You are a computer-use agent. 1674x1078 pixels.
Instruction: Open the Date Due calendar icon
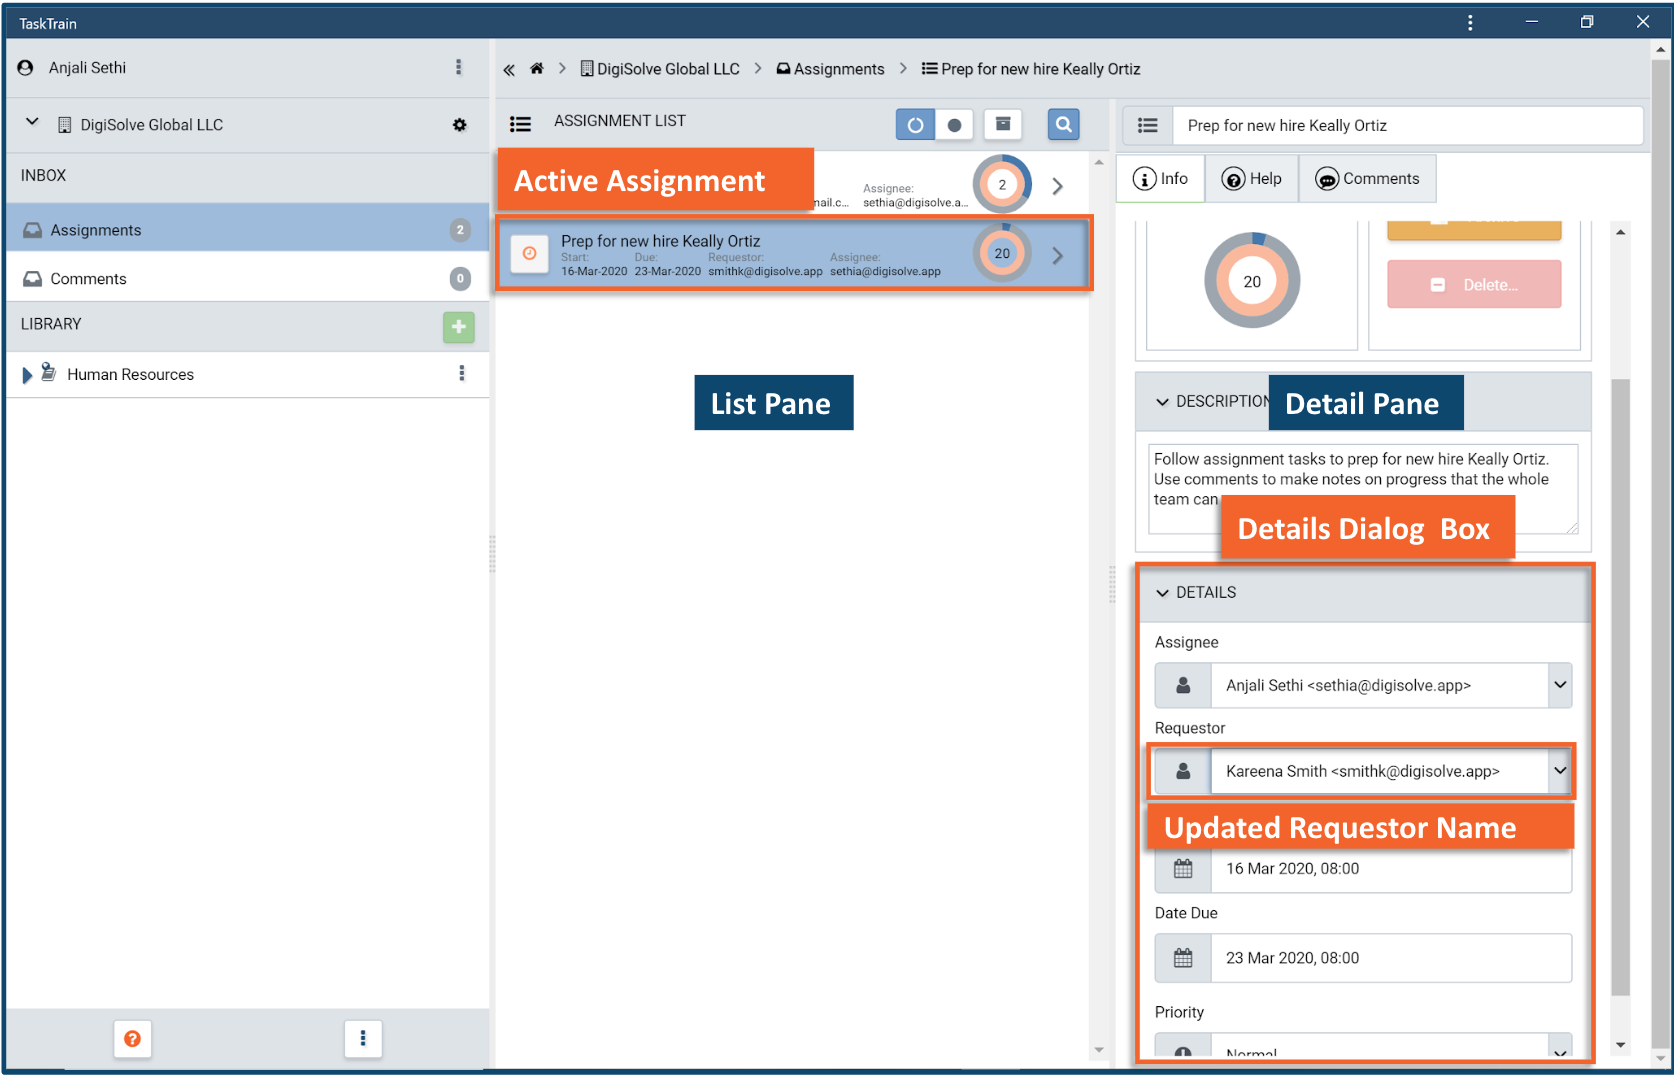1183,958
